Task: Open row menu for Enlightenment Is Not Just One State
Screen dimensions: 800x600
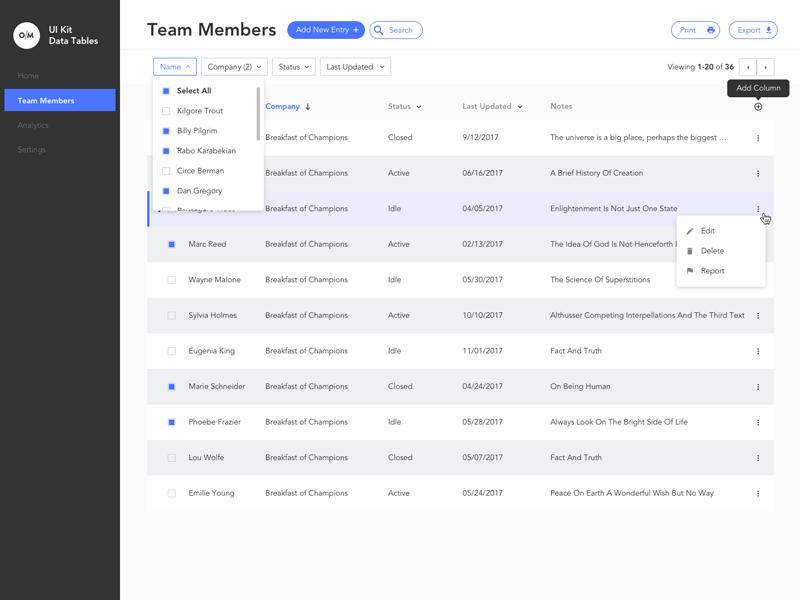Action: [x=758, y=209]
